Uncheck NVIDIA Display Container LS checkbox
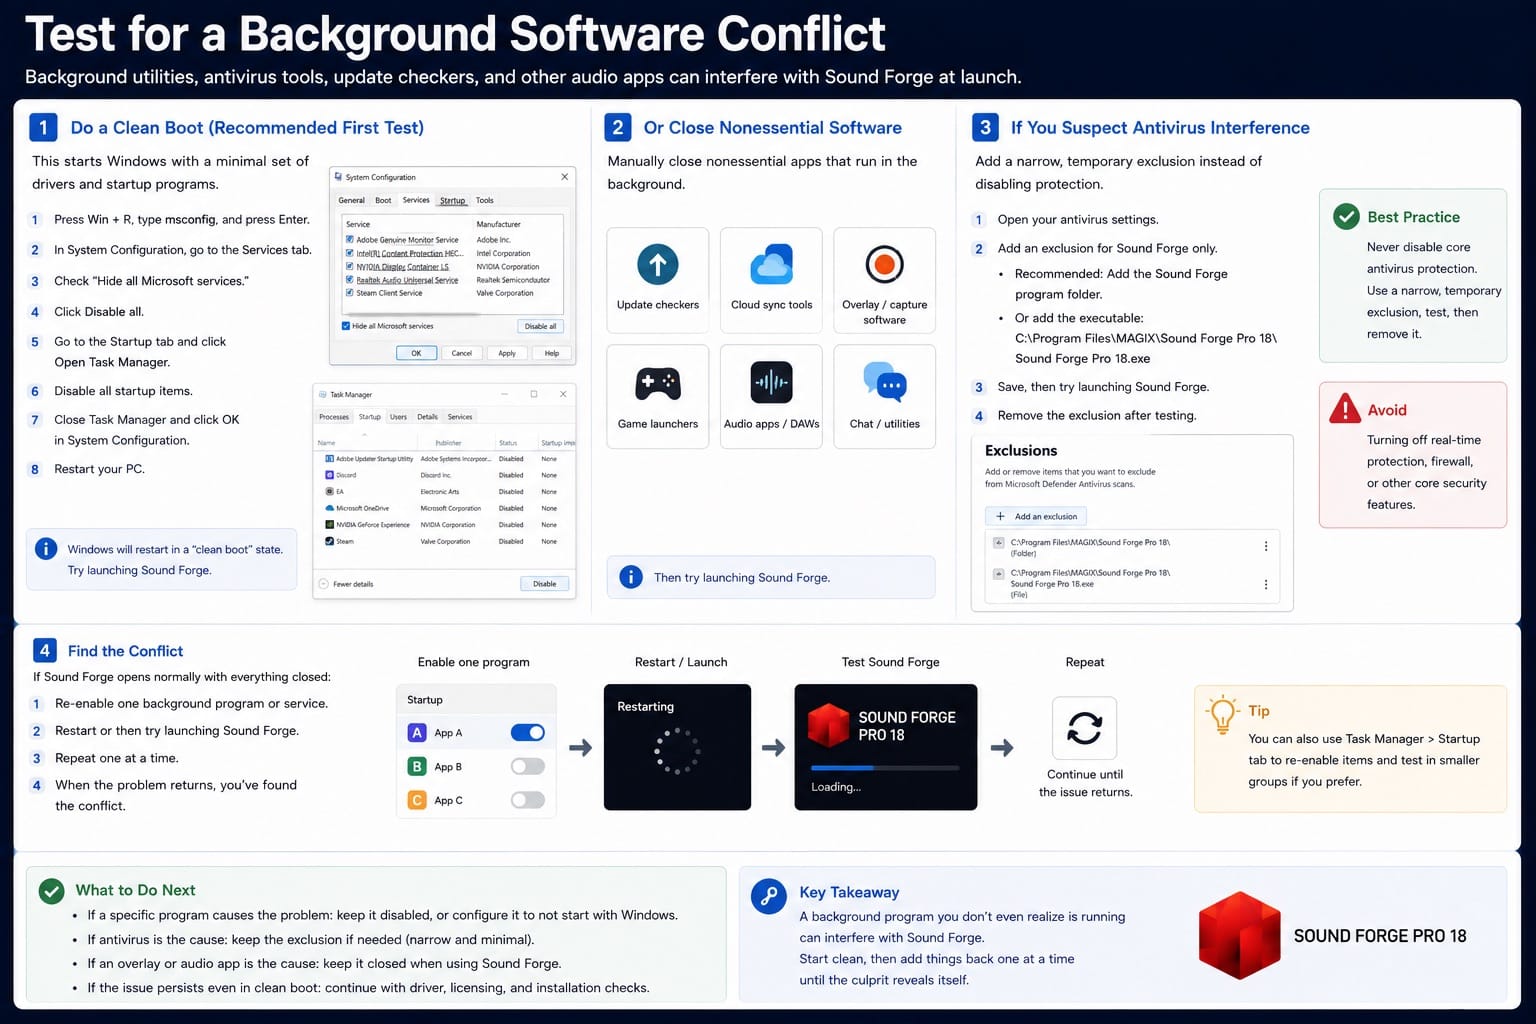This screenshot has width=1536, height=1024. pyautogui.click(x=349, y=267)
